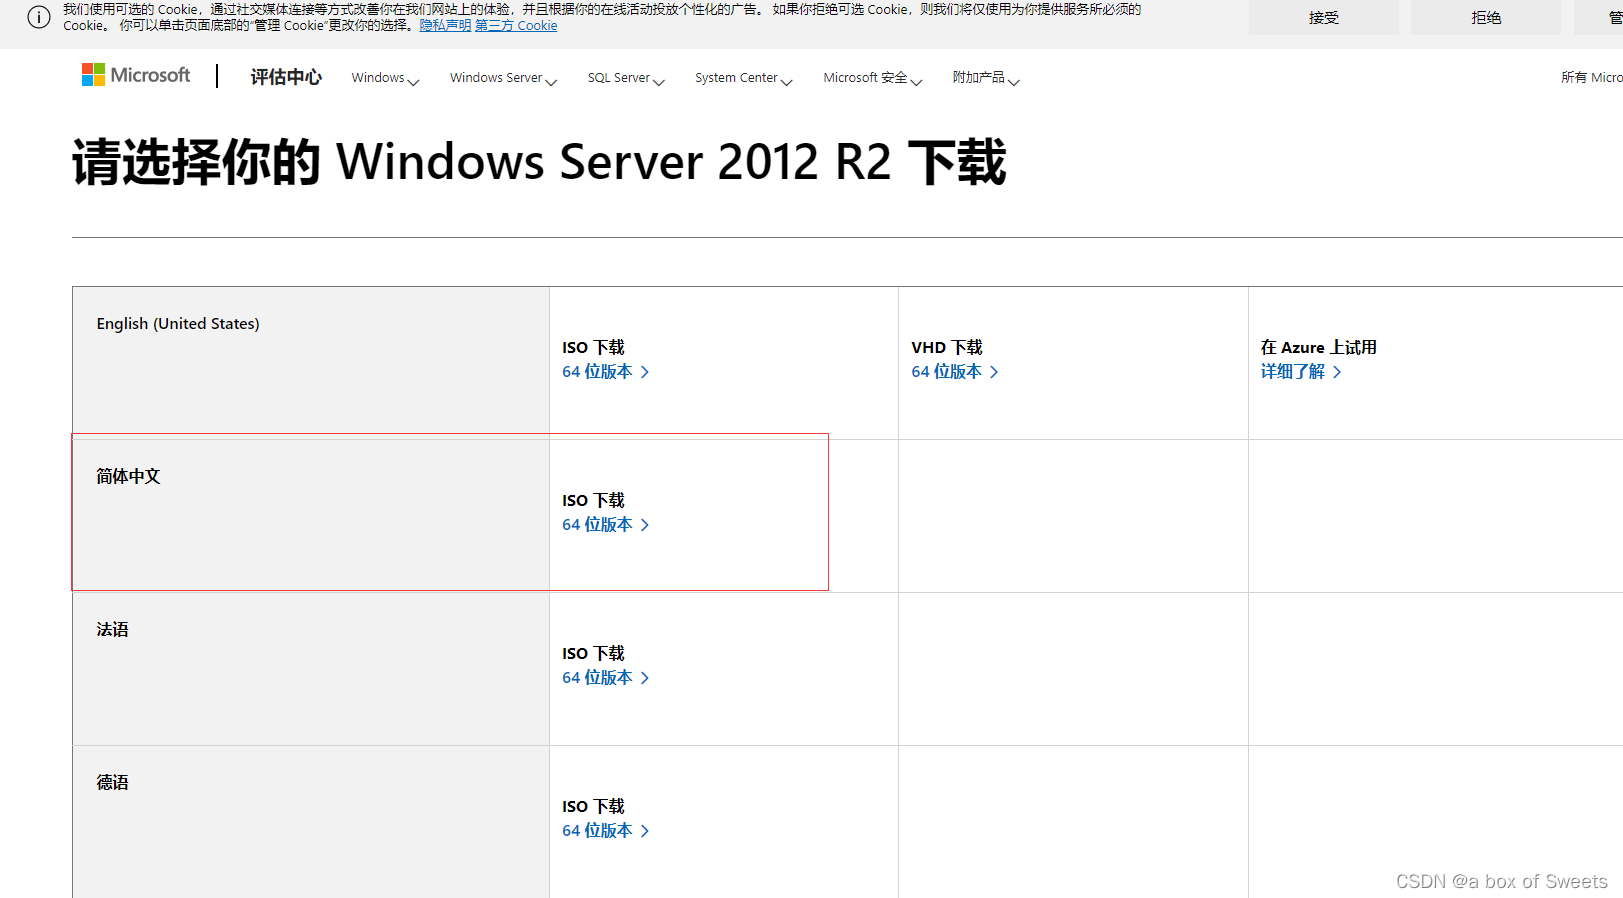Click the 所有 Microsoft menu
The image size is (1623, 898).
point(1591,77)
